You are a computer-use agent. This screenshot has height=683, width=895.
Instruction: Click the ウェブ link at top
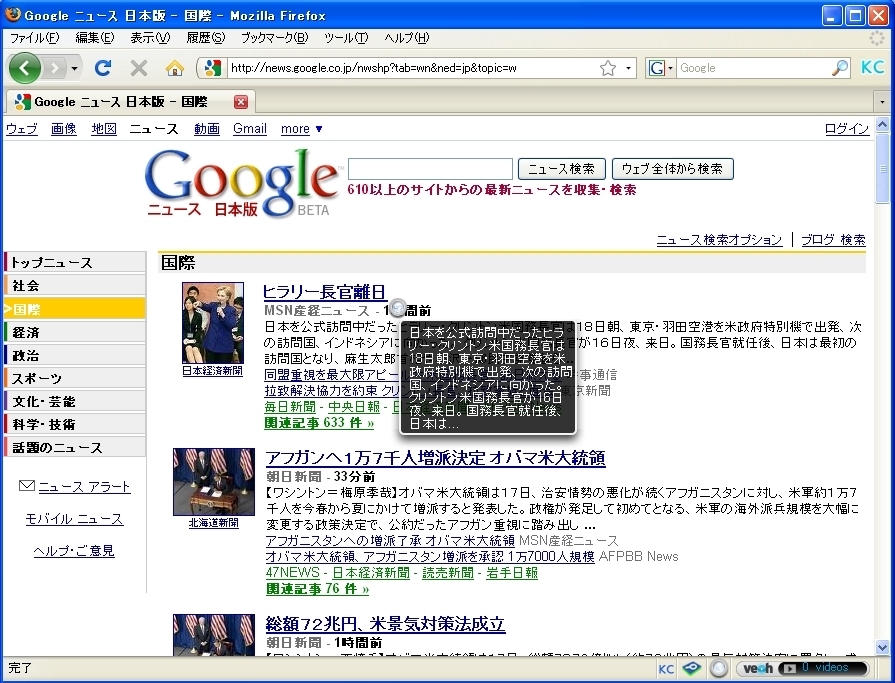coord(22,129)
